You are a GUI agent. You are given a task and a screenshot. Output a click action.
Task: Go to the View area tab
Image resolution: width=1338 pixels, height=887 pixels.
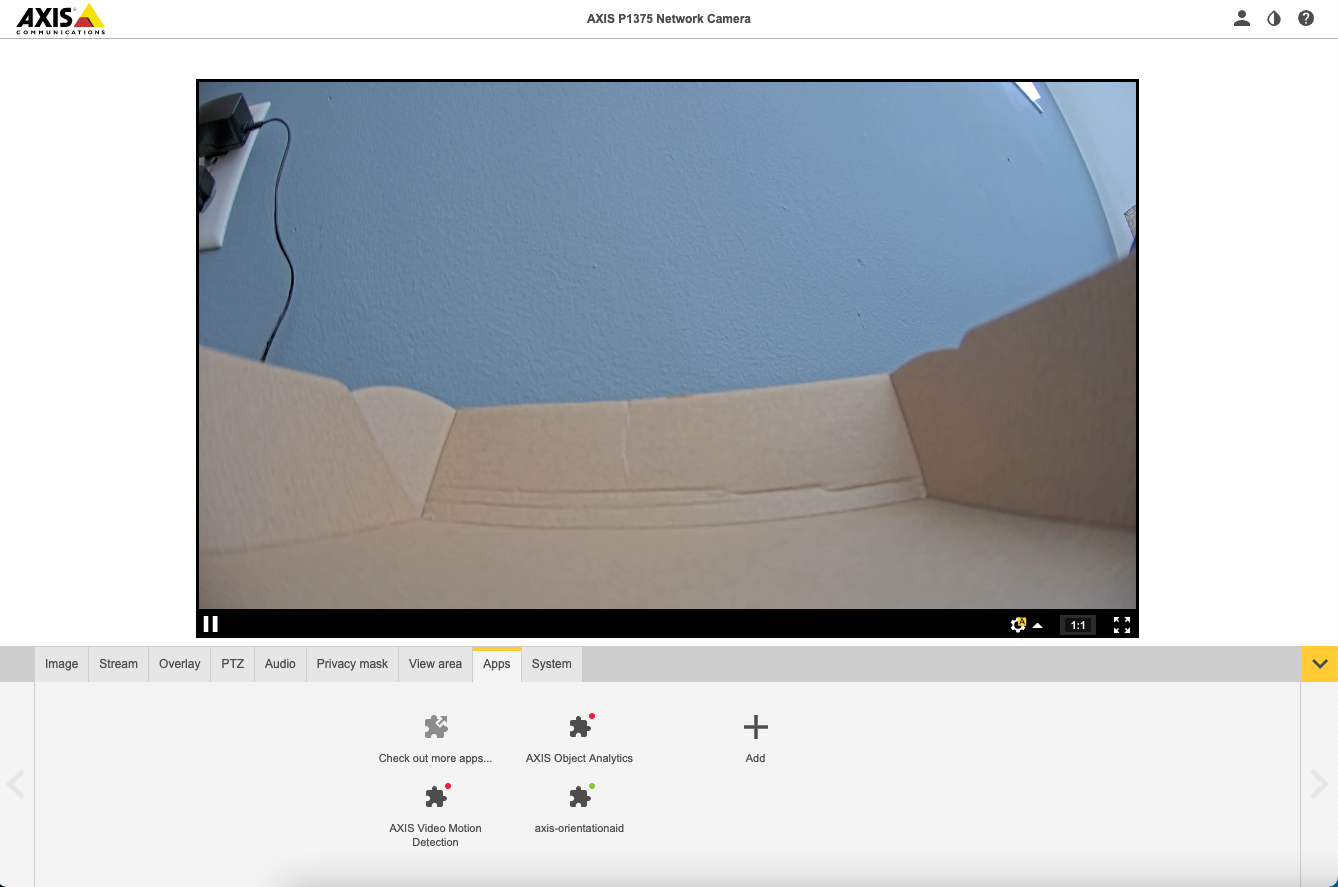pos(435,664)
